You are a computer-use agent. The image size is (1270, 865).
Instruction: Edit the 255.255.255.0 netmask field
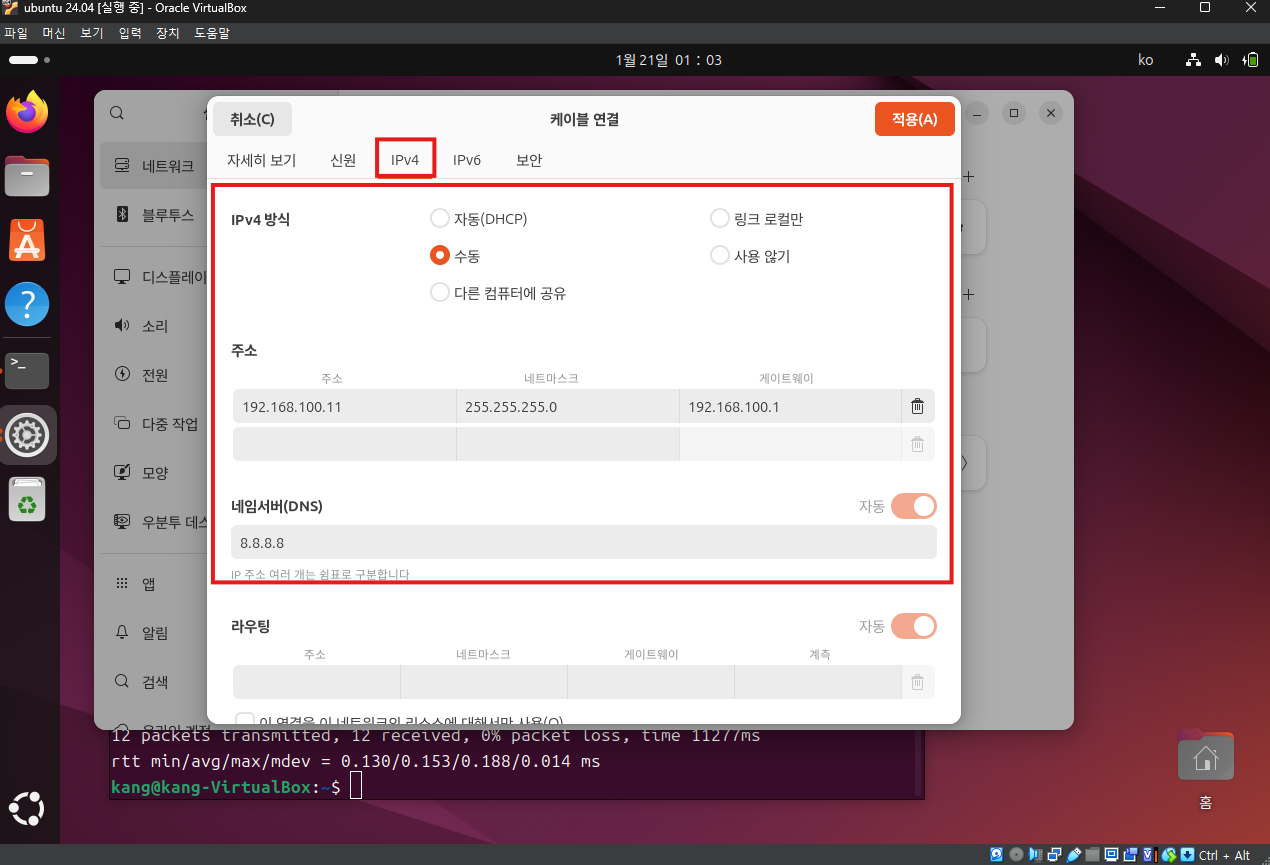(567, 407)
